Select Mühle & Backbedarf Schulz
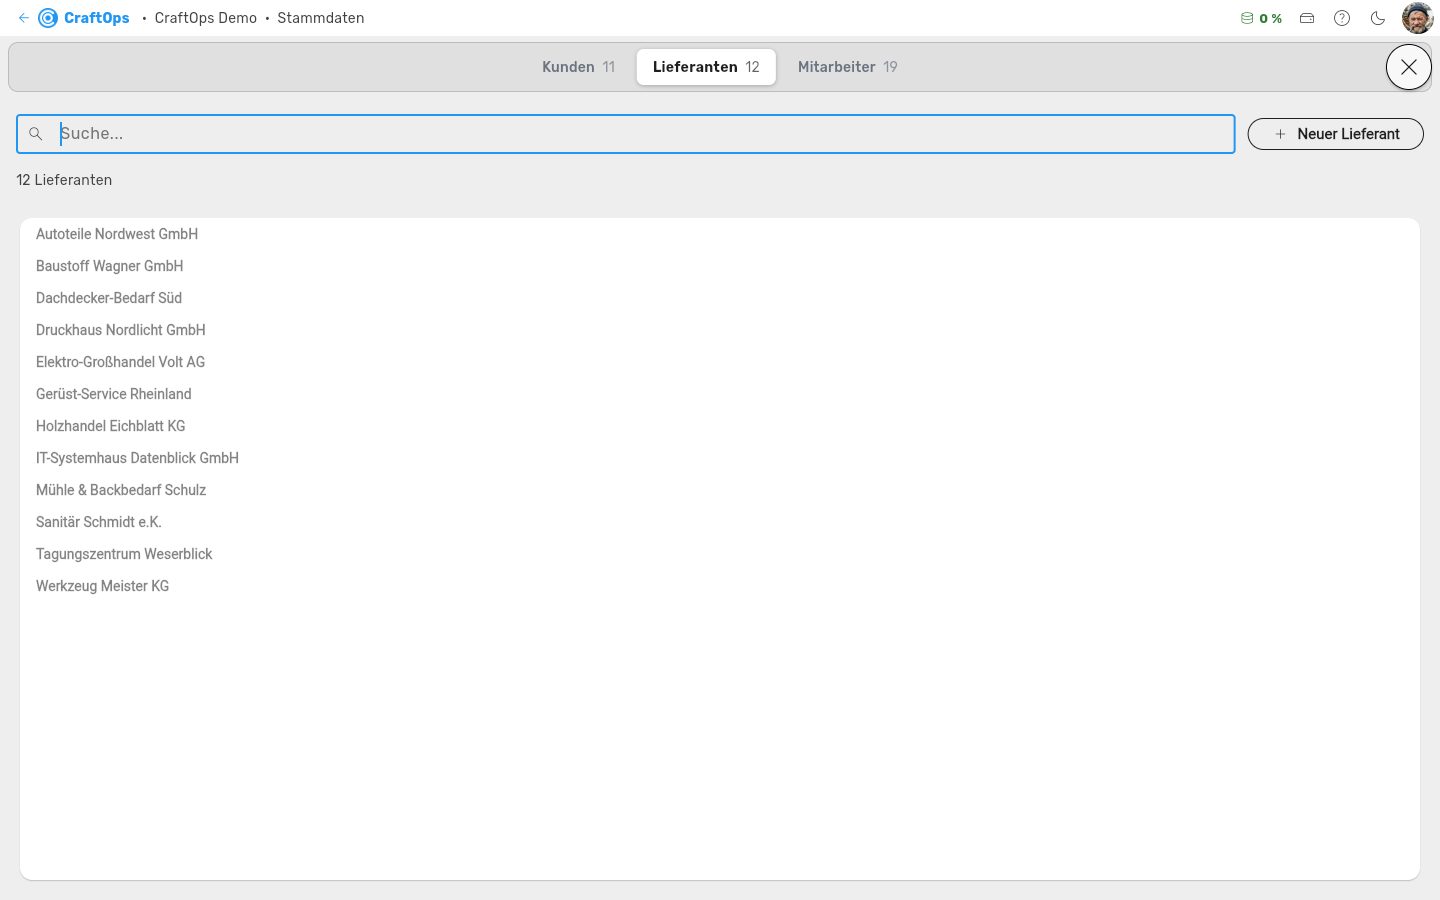This screenshot has width=1440, height=900. (720, 490)
